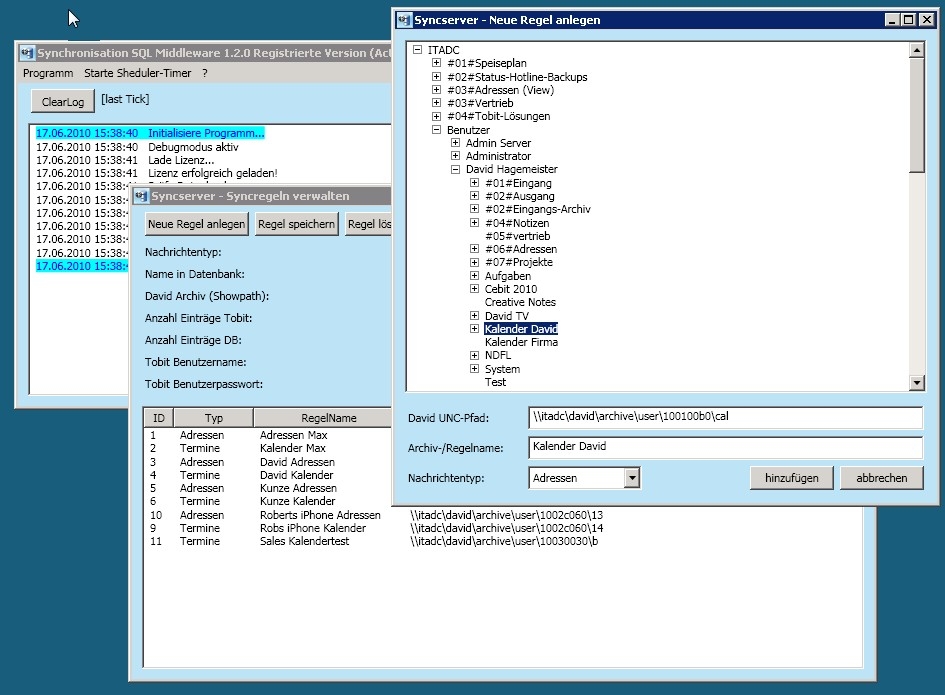Open the Starte Sheduler-Timer menu

pos(137,73)
